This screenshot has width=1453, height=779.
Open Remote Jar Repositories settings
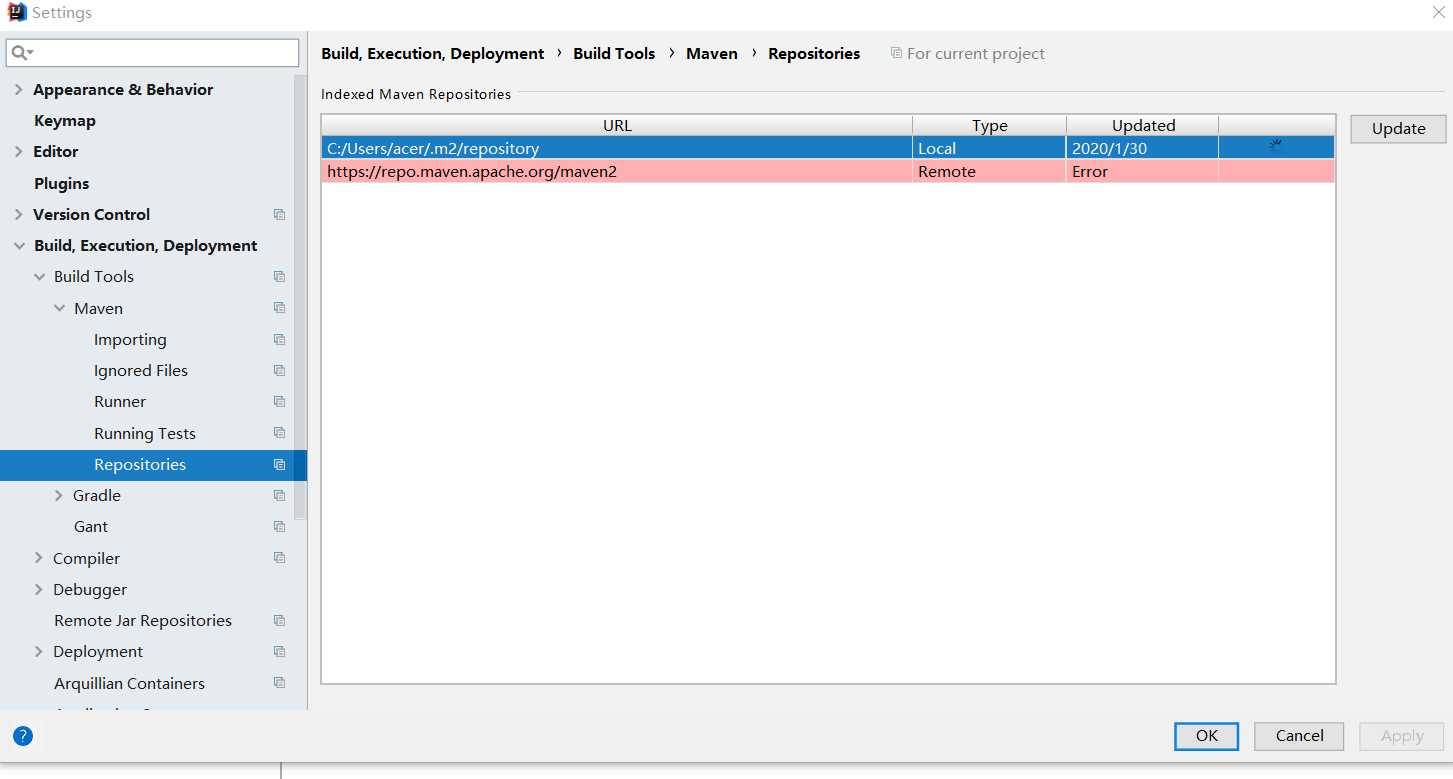click(143, 621)
